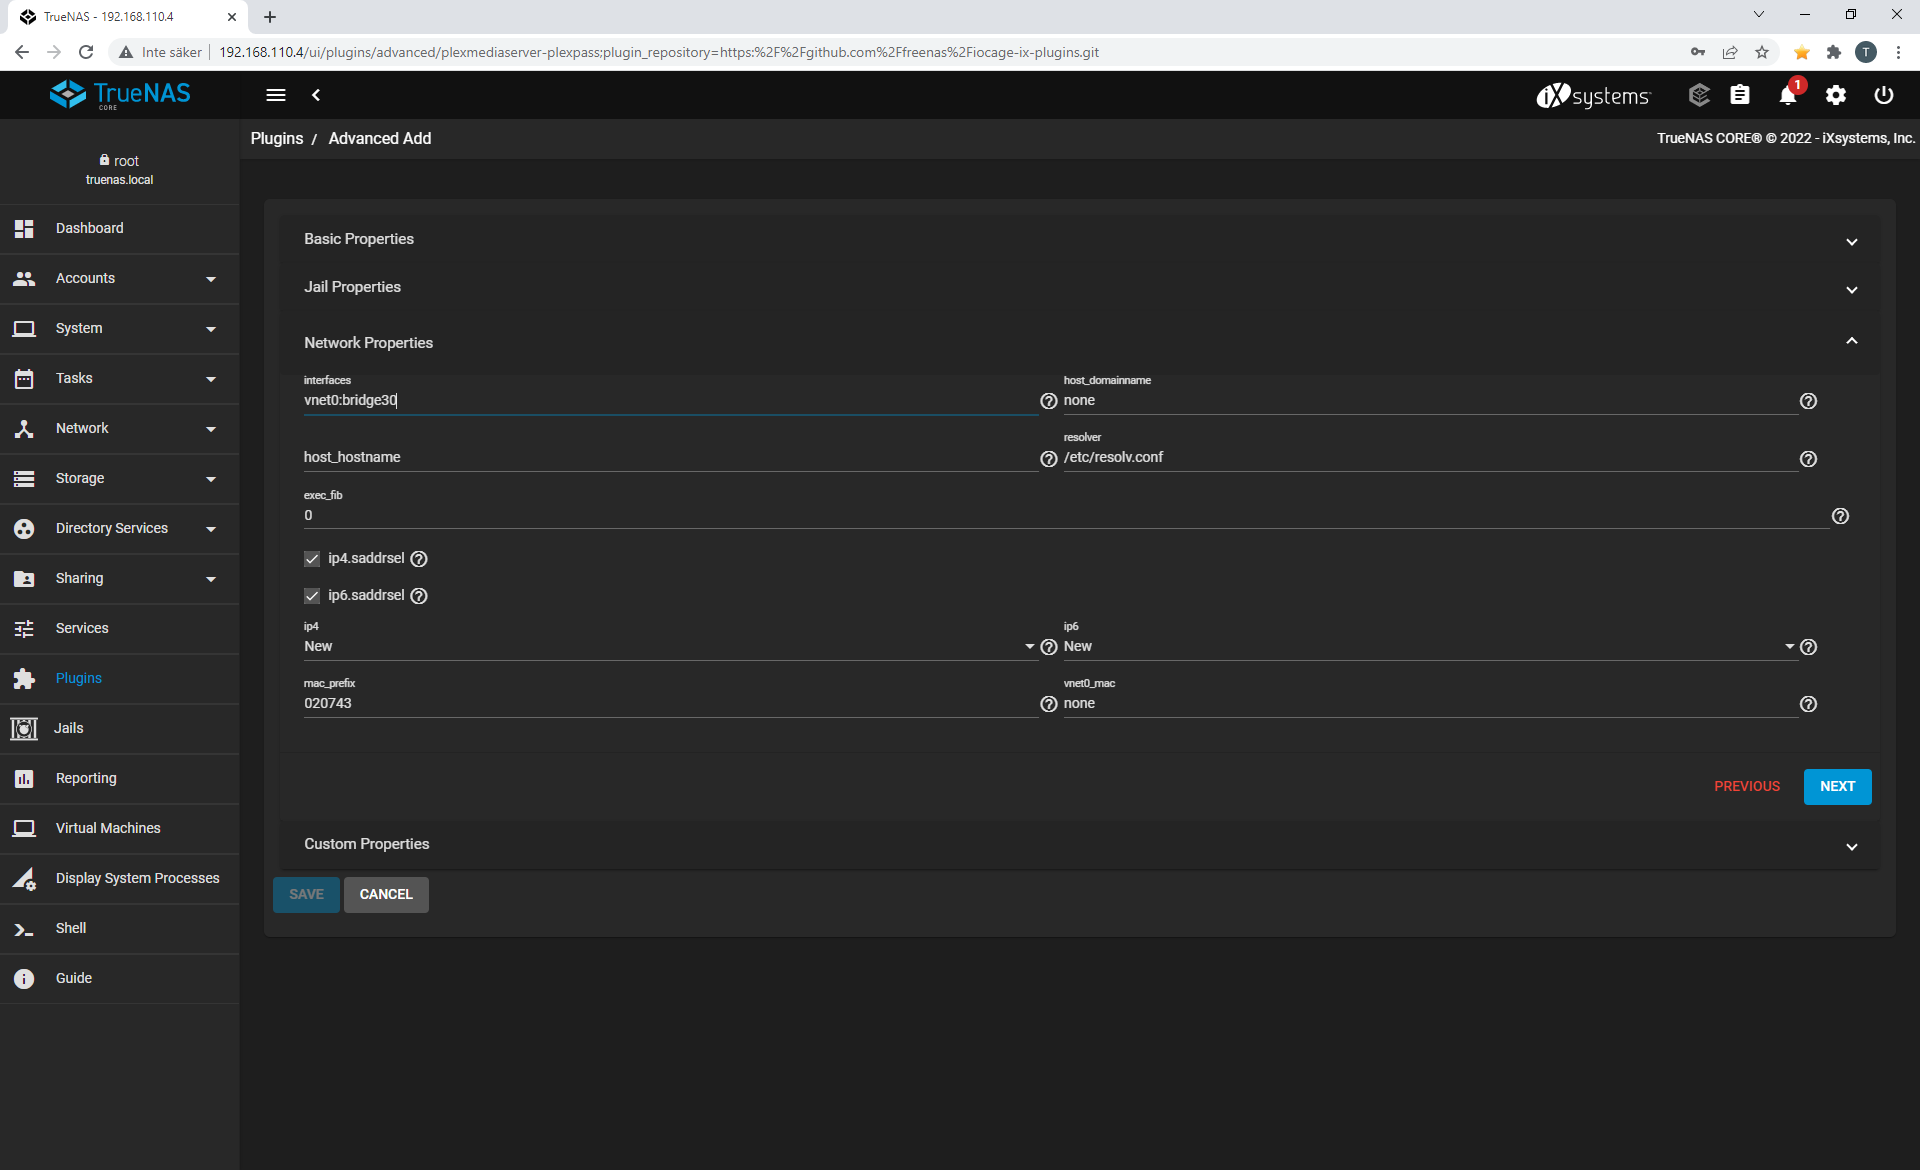Expand the System sidebar menu
1920x1170 pixels.
click(120, 329)
